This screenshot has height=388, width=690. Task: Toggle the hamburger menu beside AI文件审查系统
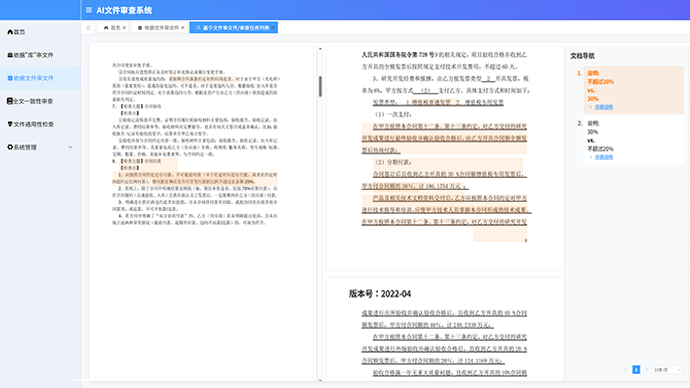pyautogui.click(x=88, y=10)
